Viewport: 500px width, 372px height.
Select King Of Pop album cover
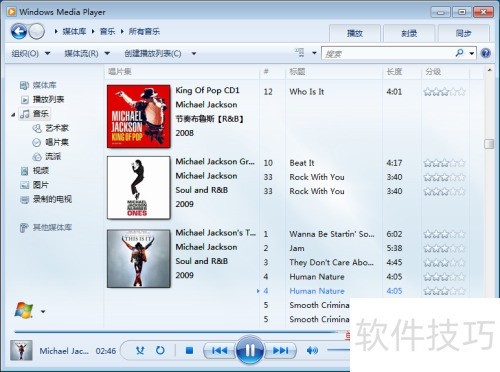coord(139,116)
